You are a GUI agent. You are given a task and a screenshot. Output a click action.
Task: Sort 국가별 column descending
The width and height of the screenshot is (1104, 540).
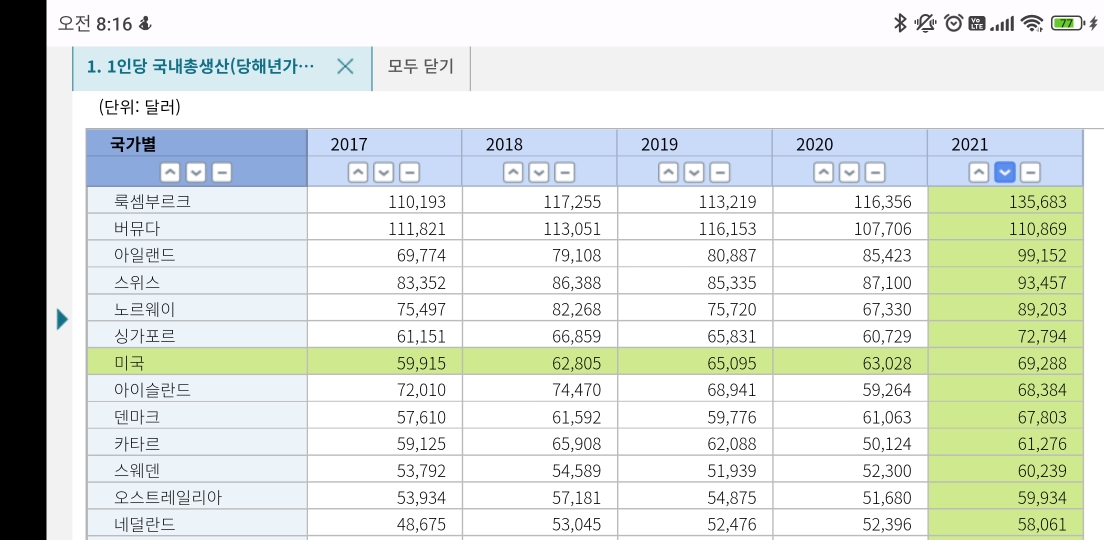tap(196, 172)
